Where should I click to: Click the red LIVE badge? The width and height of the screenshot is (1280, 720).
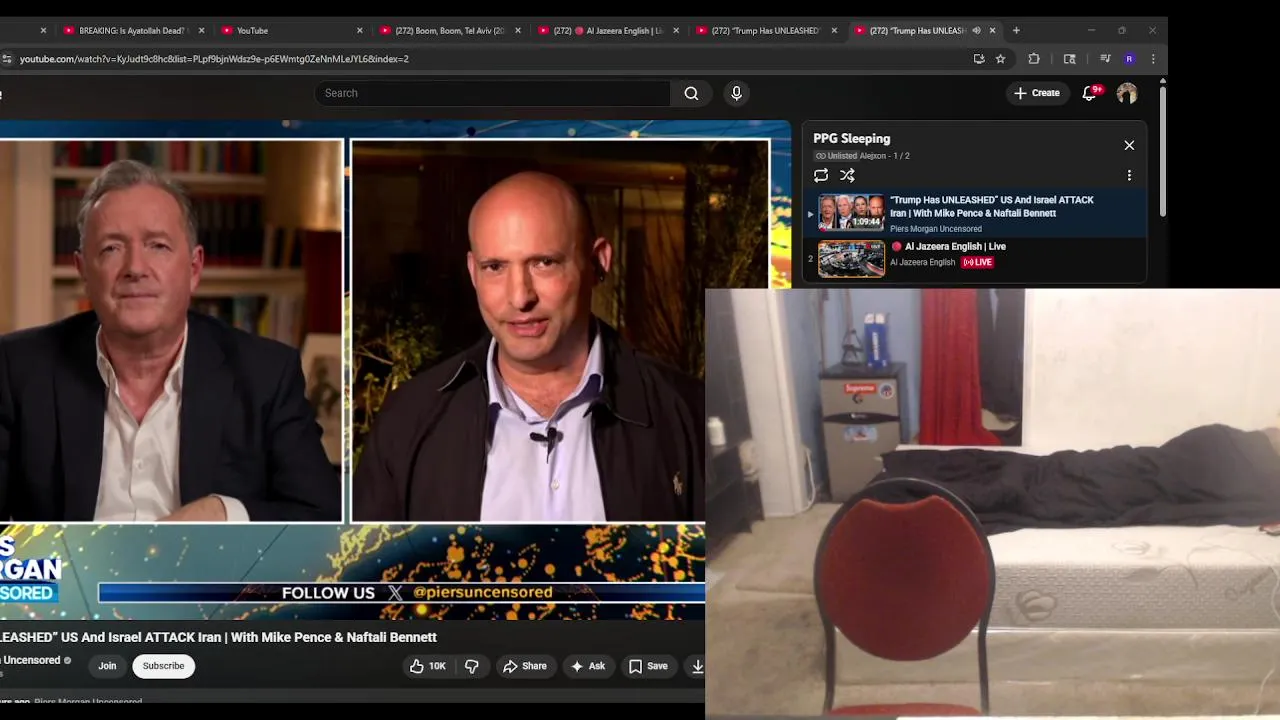click(977, 262)
